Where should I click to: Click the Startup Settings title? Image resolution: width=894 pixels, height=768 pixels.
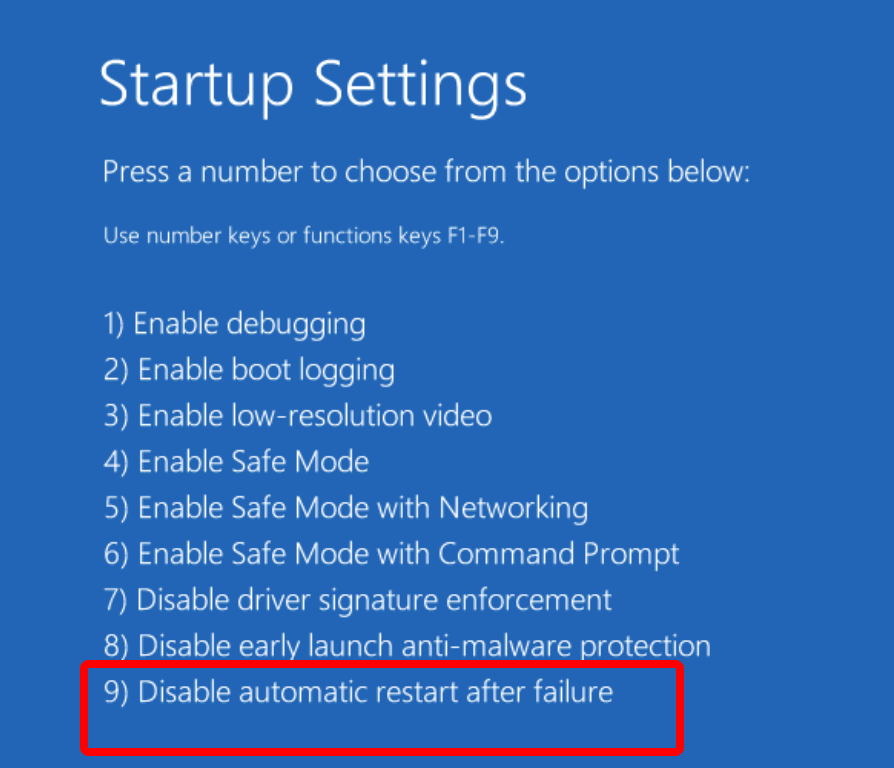tap(312, 85)
